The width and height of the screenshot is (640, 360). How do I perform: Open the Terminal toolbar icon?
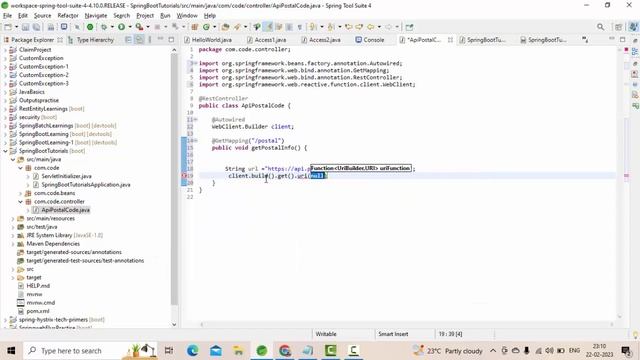(64, 27)
